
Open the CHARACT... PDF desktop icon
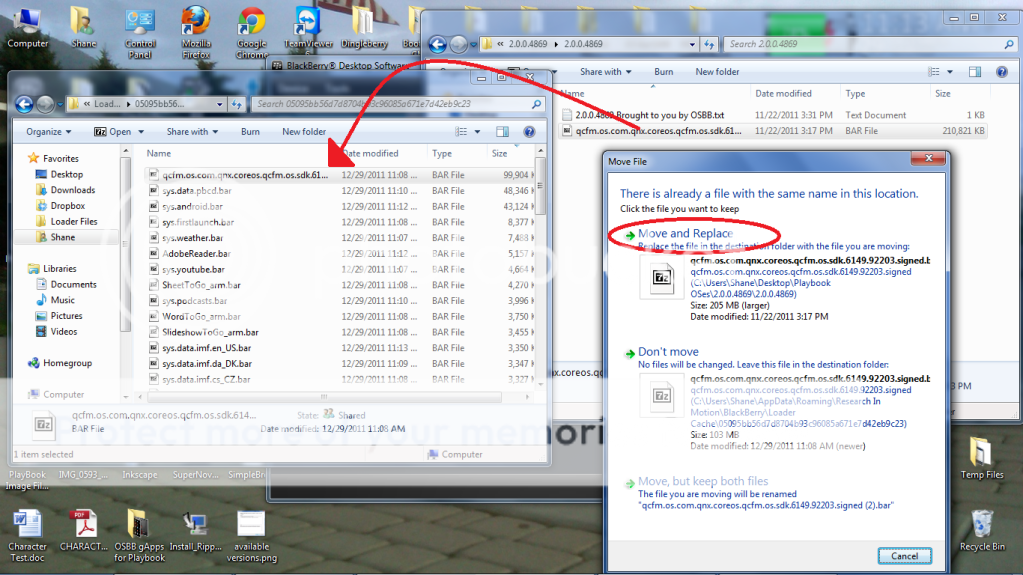coord(84,530)
